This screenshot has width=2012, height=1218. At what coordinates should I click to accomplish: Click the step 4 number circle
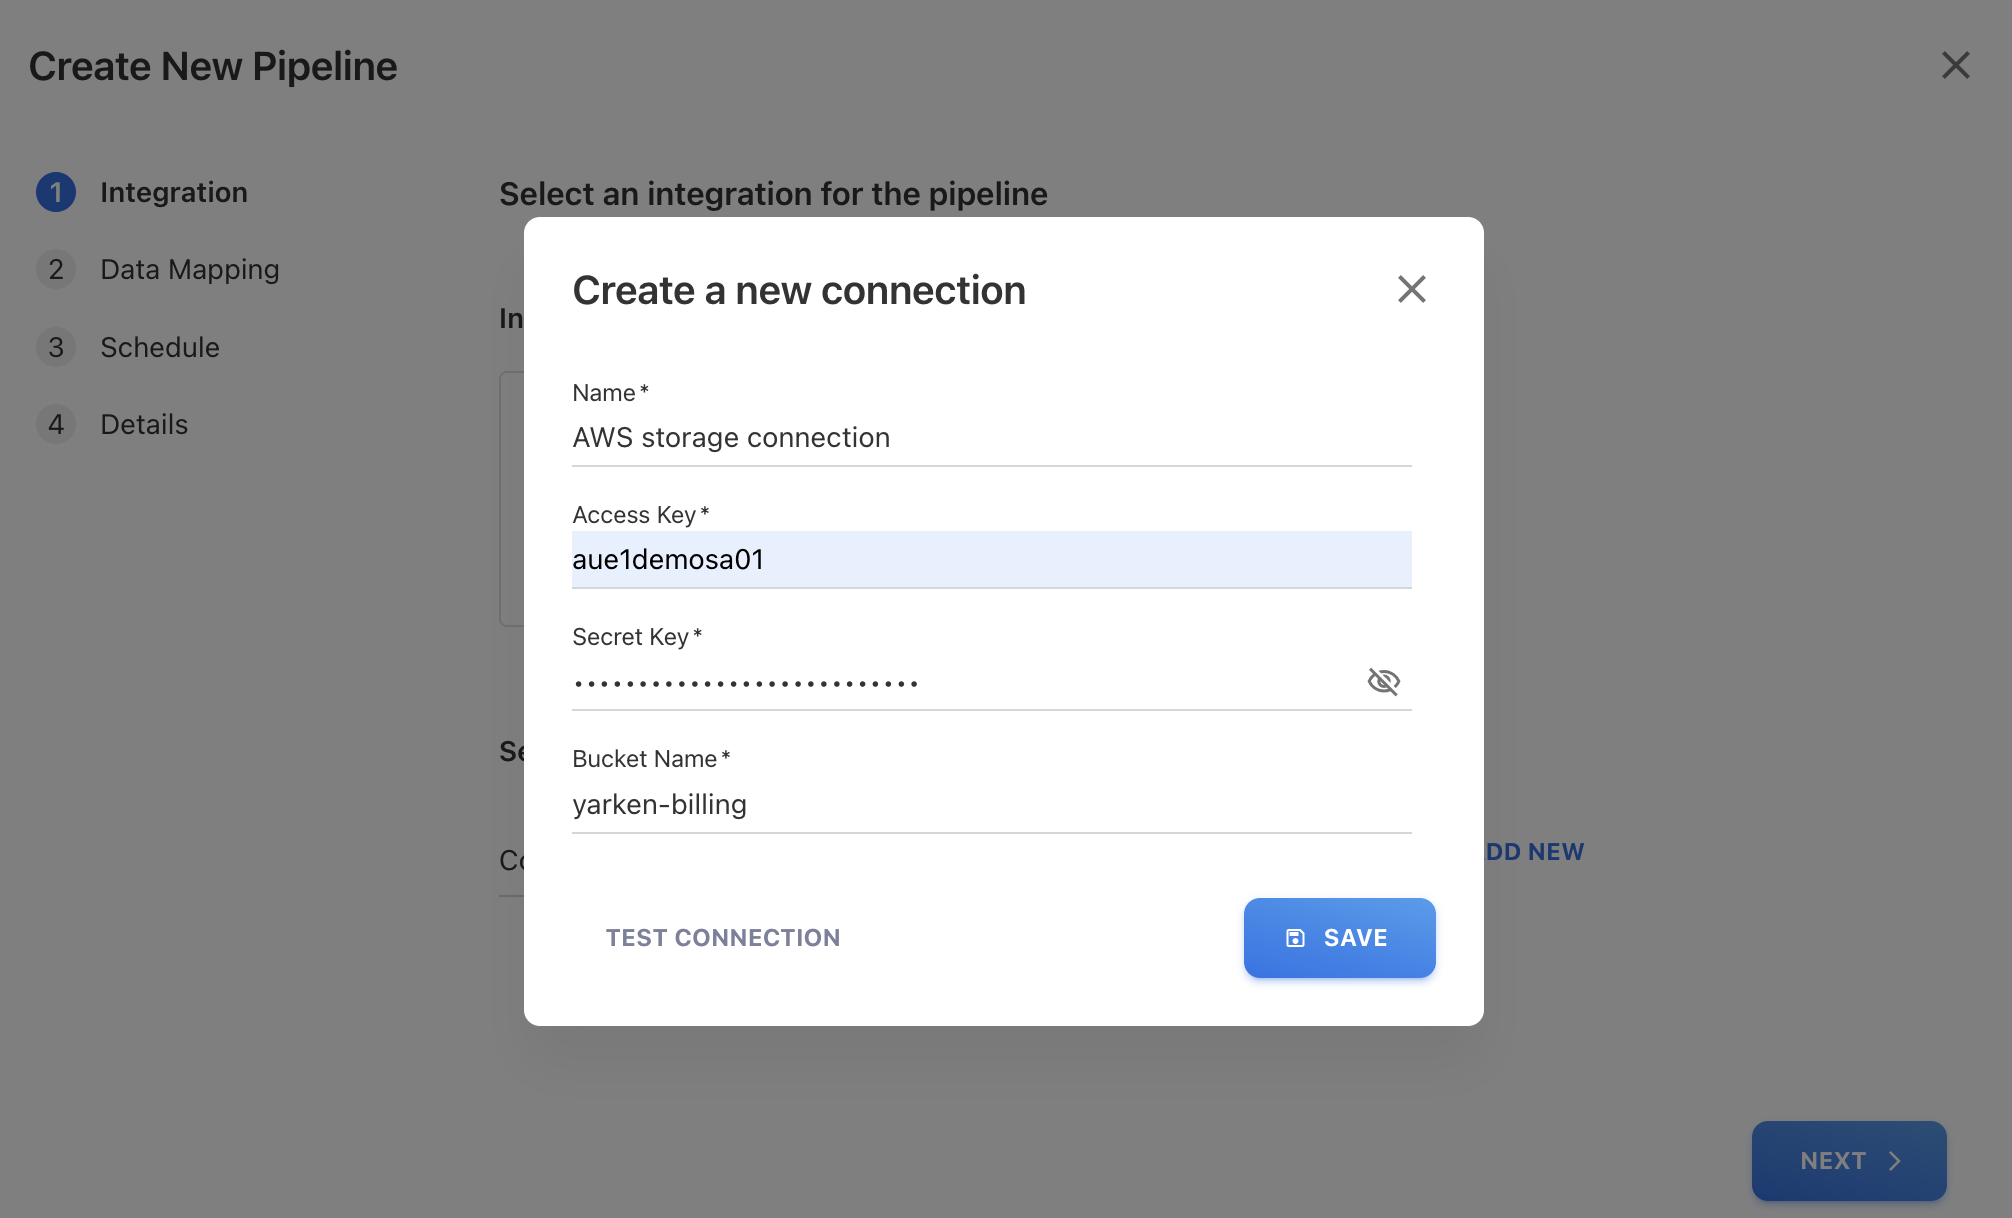click(56, 425)
